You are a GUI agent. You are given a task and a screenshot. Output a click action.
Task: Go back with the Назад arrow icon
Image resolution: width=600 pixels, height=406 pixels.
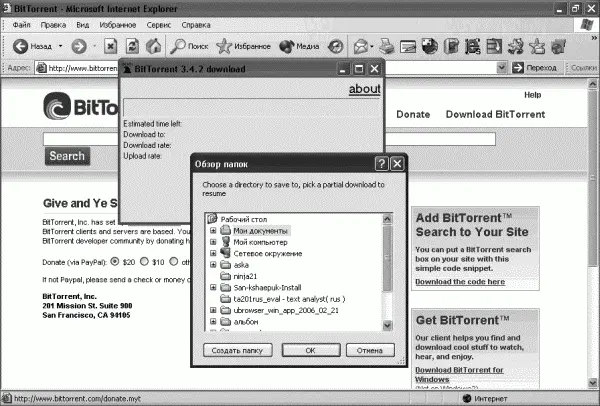coord(20,47)
